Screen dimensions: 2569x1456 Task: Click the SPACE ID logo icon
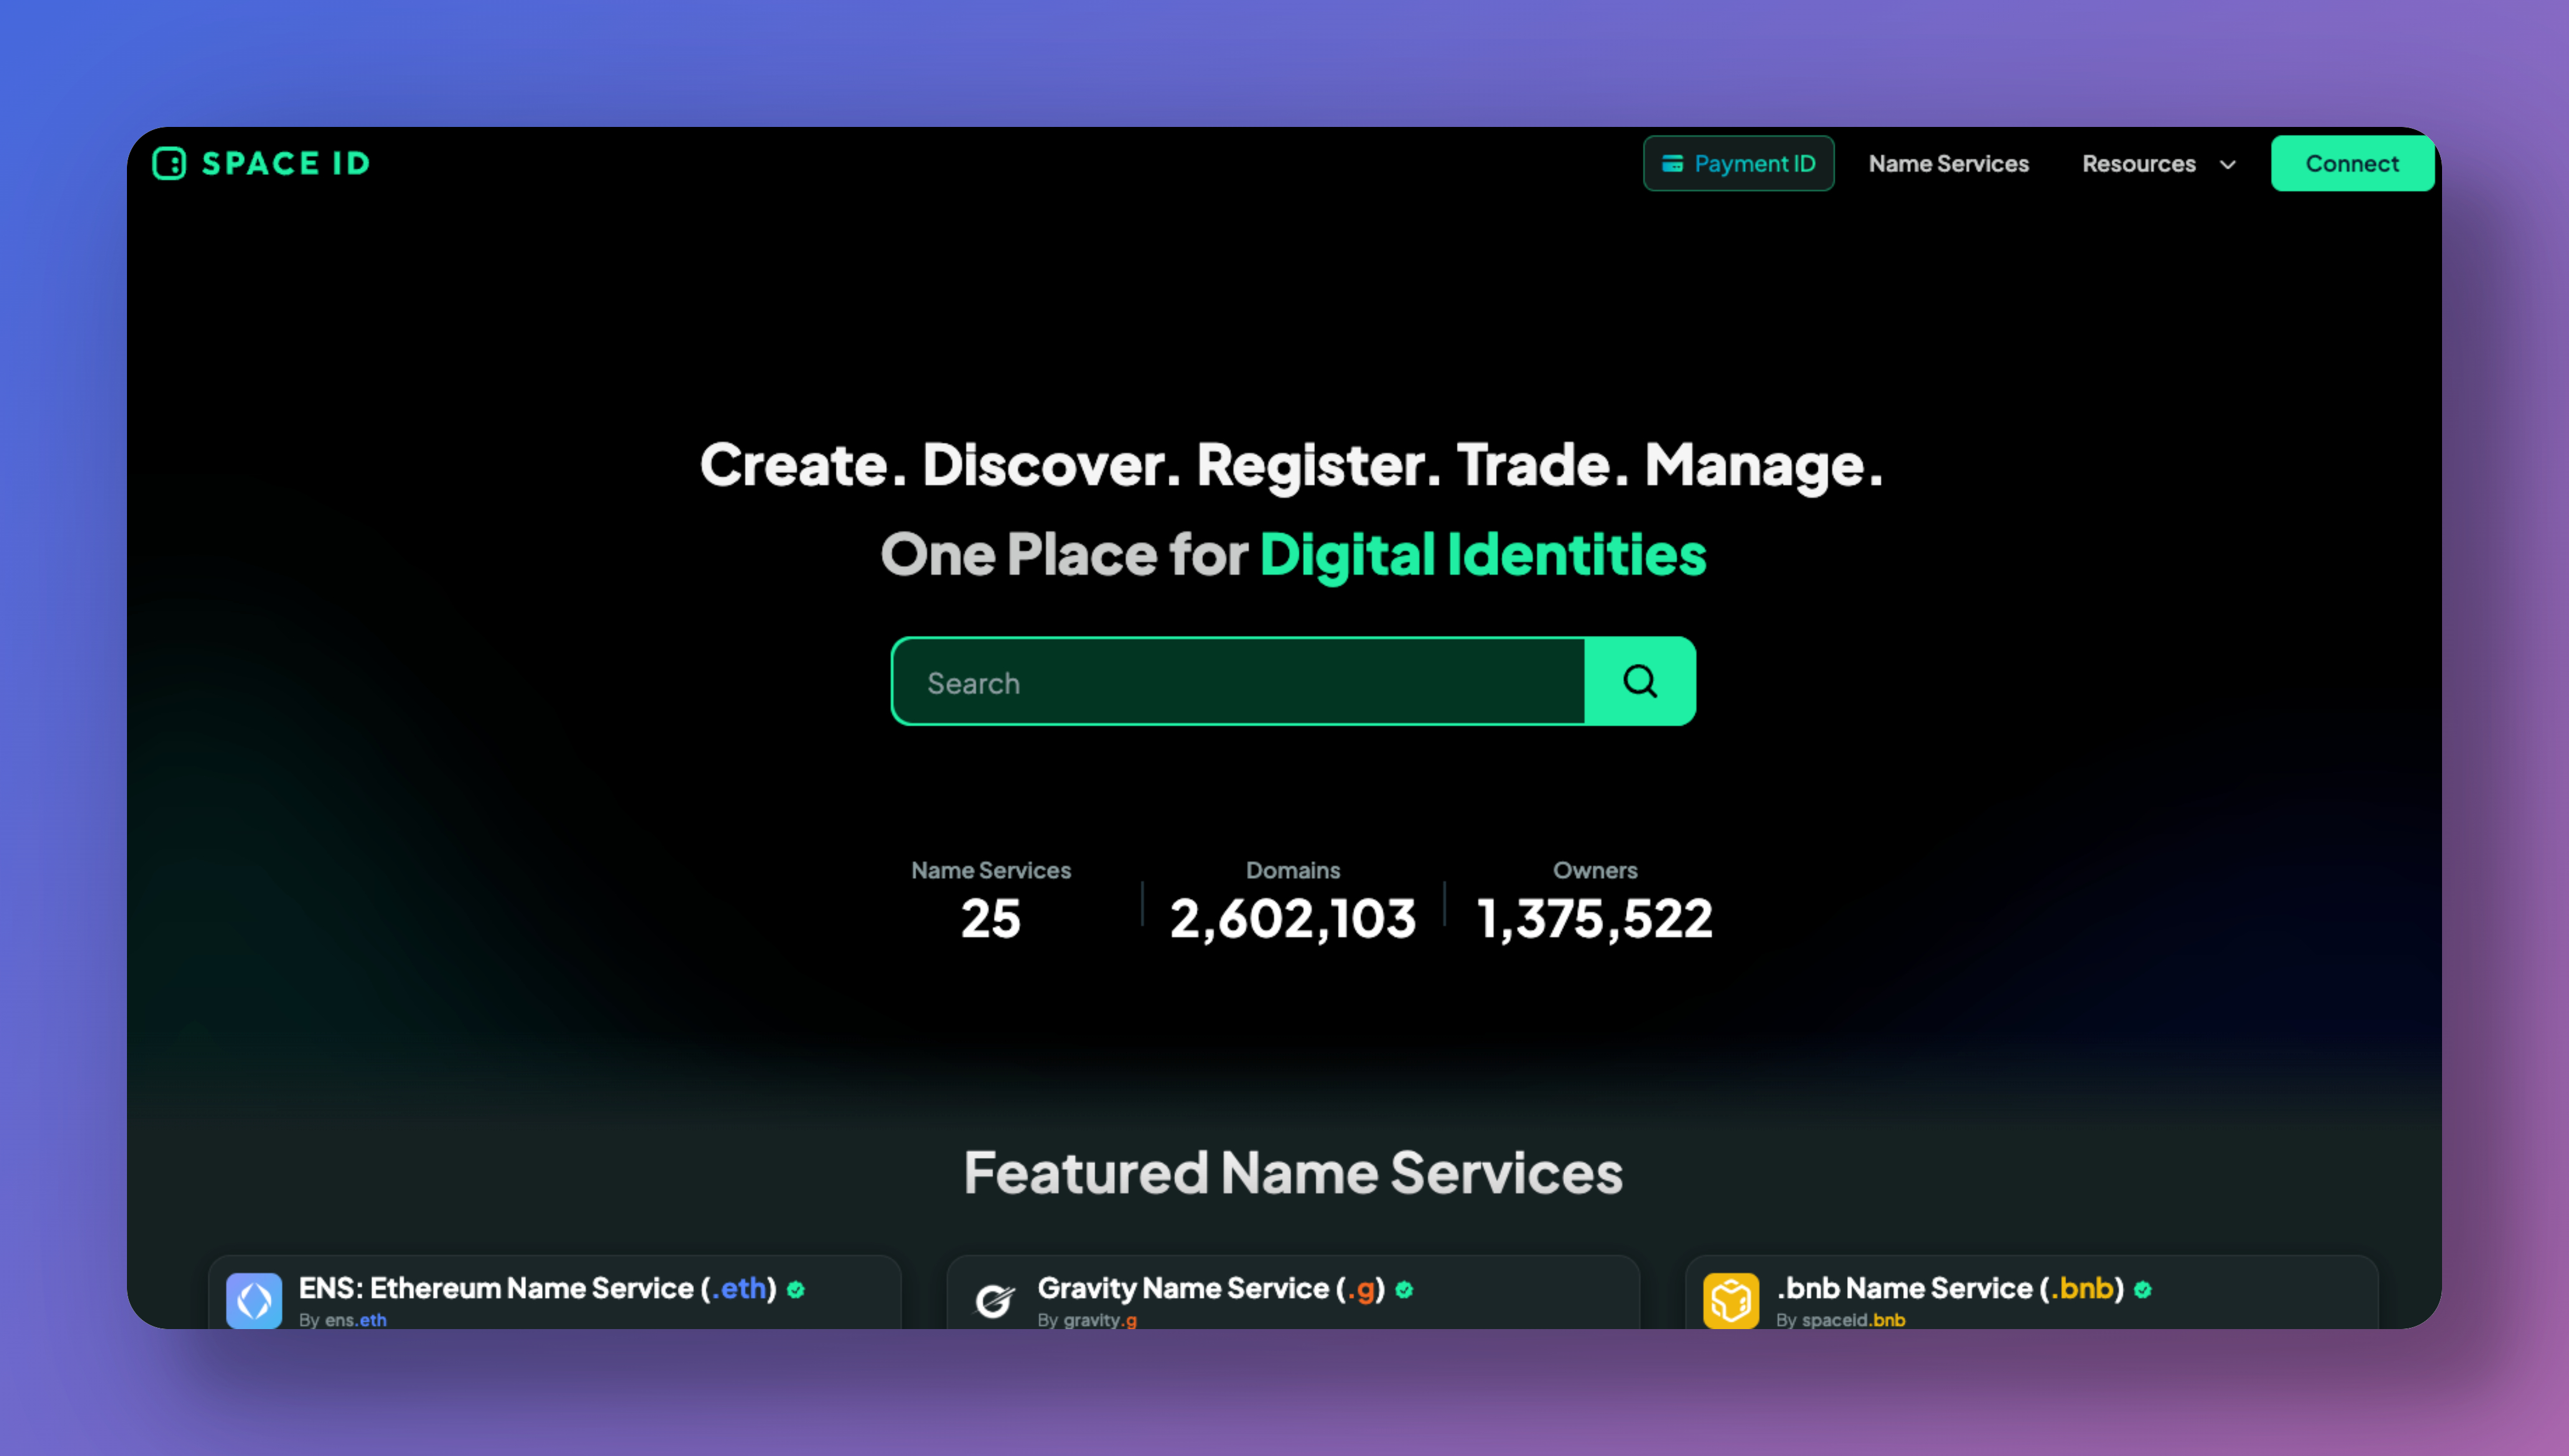coord(169,163)
